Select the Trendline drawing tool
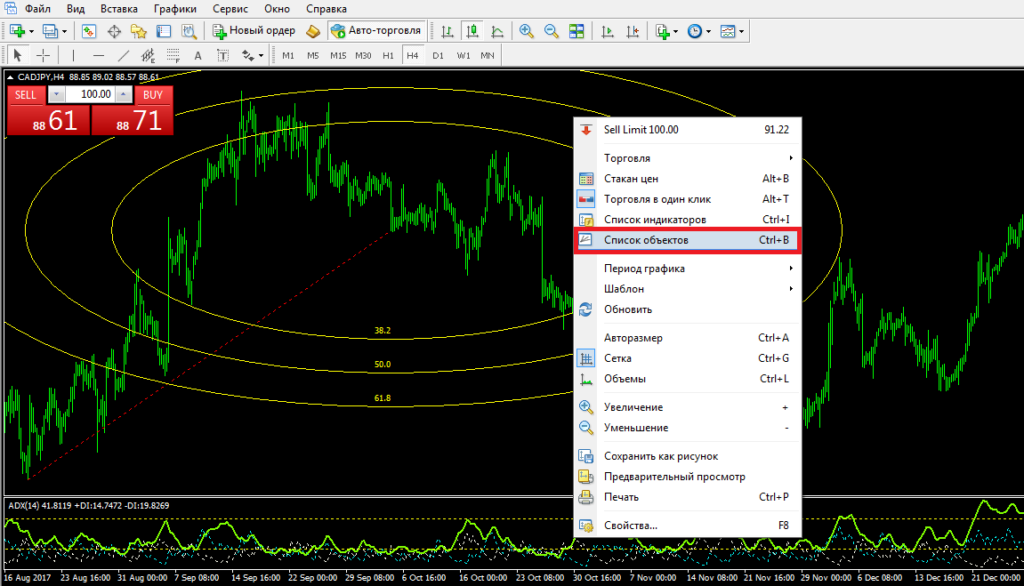The height and width of the screenshot is (586, 1024). click(123, 55)
